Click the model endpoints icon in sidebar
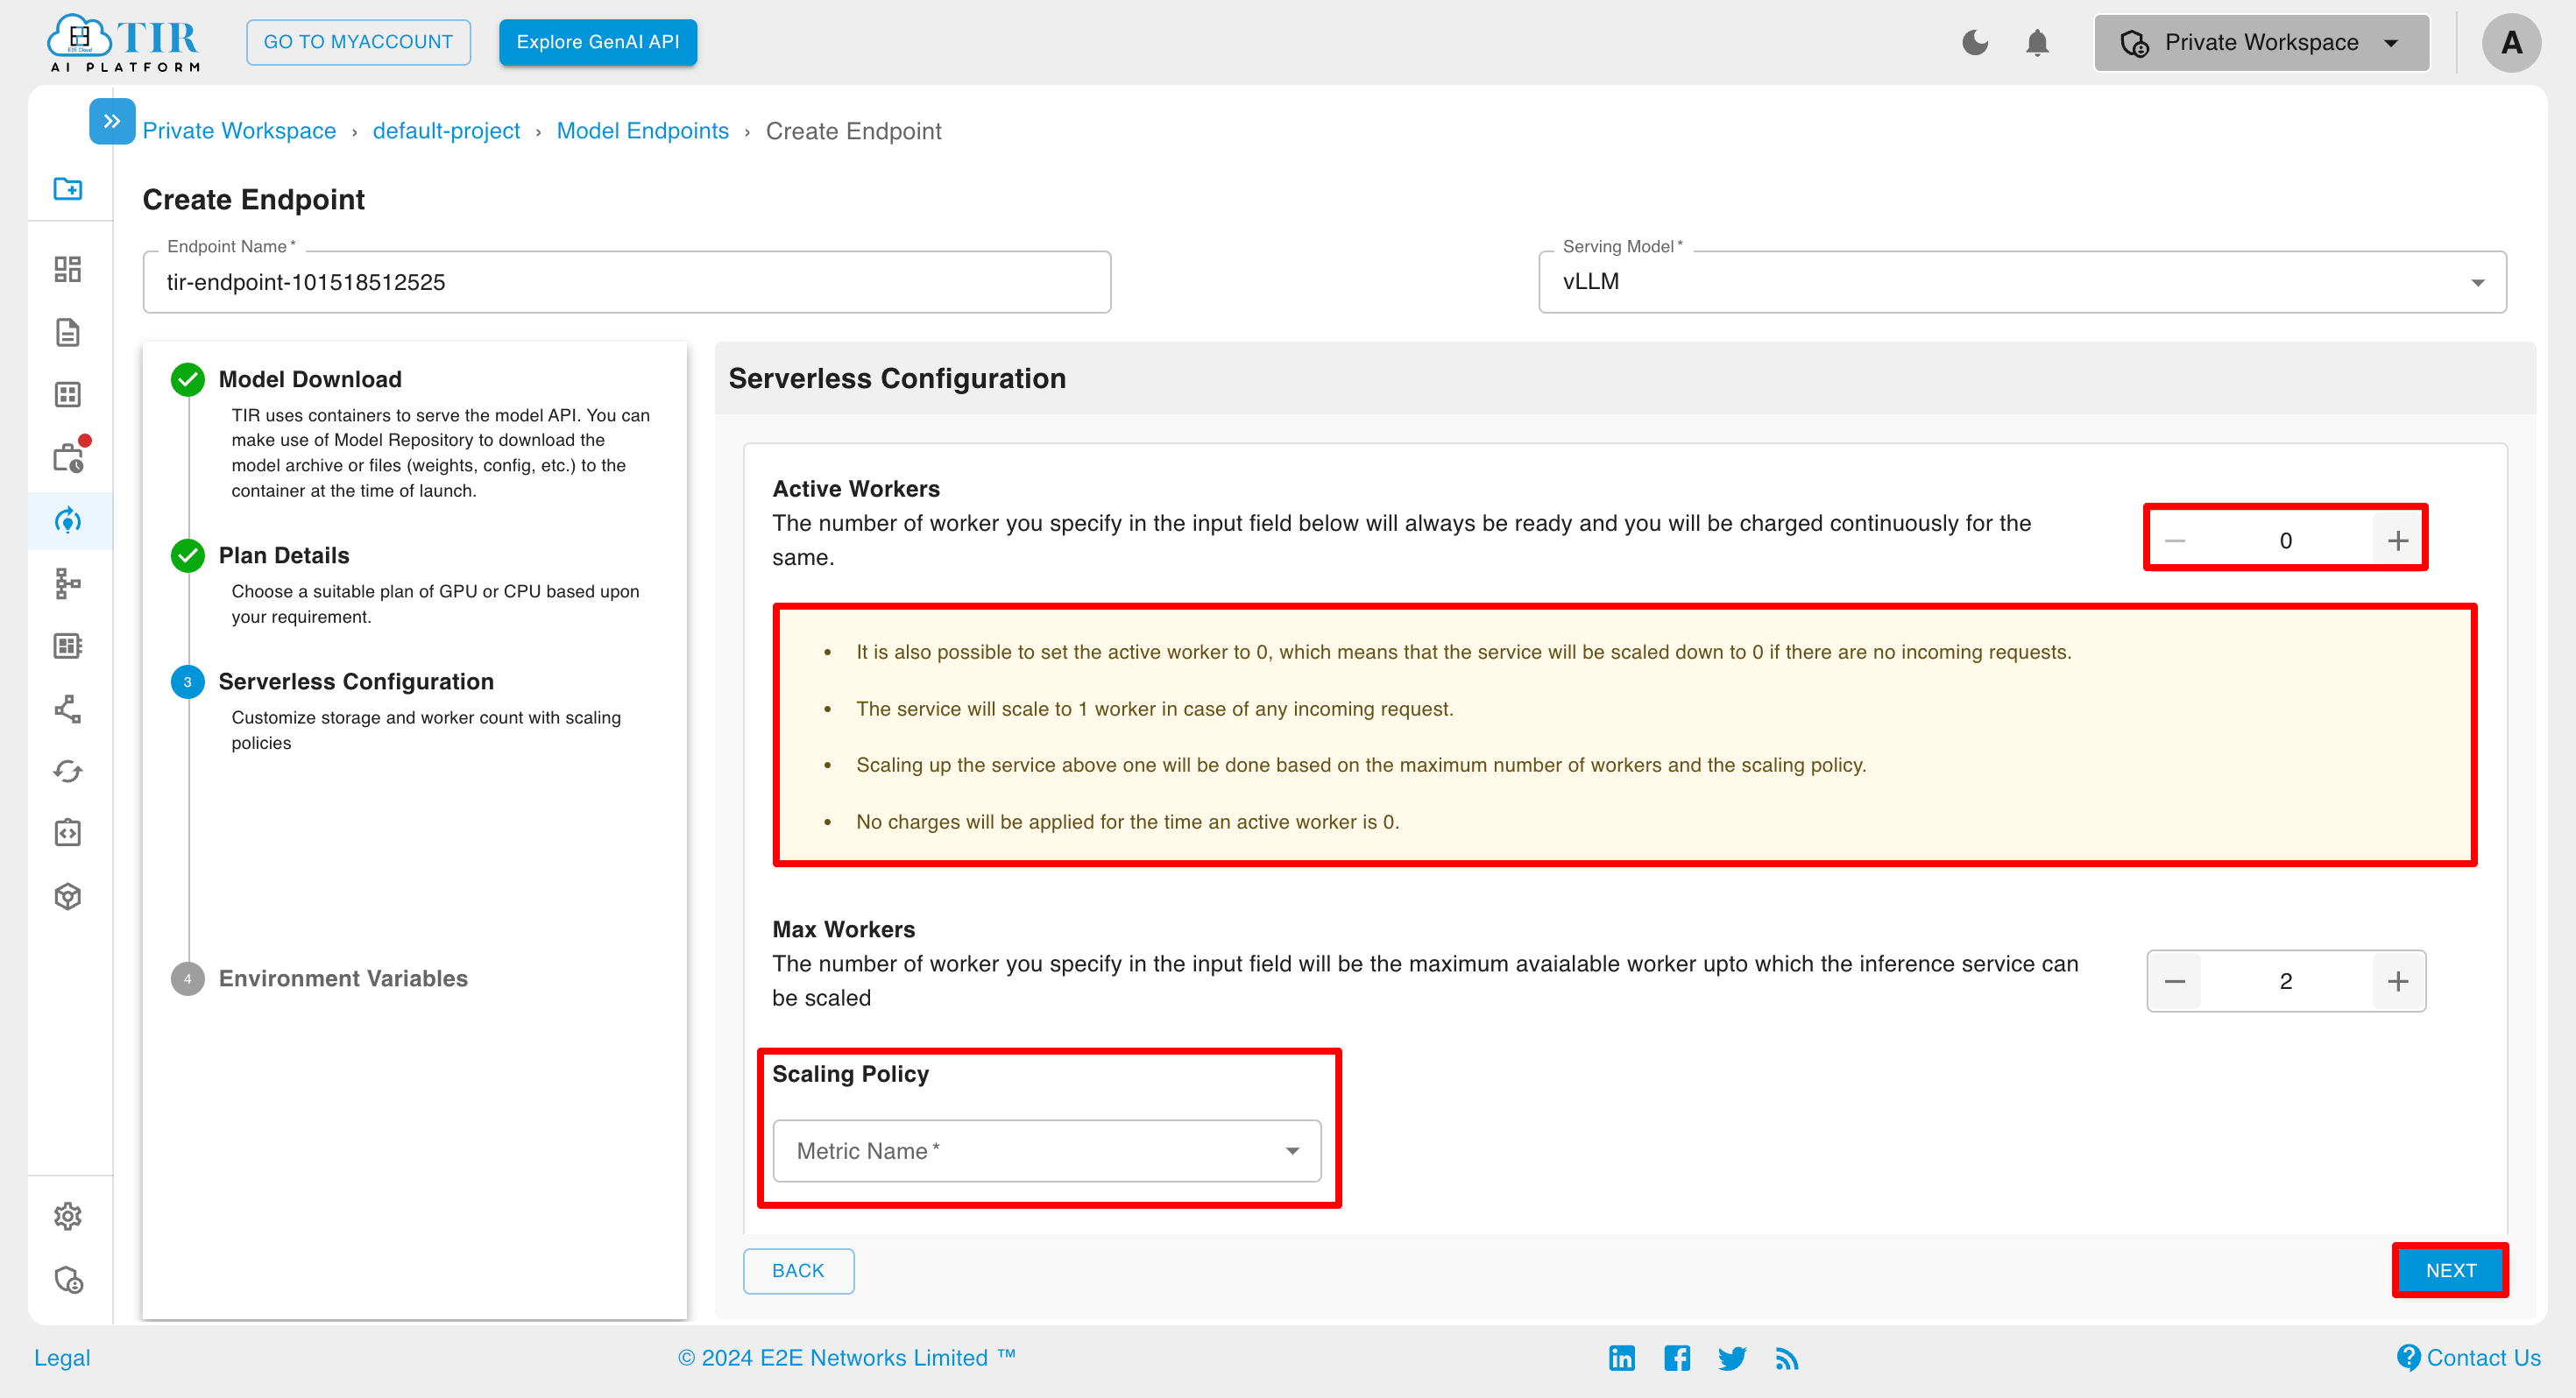2576x1398 pixels. click(x=69, y=522)
